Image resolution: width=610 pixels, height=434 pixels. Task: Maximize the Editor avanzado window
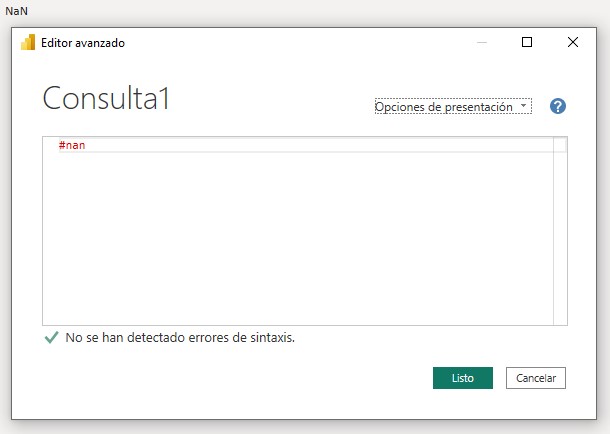pyautogui.click(x=527, y=42)
